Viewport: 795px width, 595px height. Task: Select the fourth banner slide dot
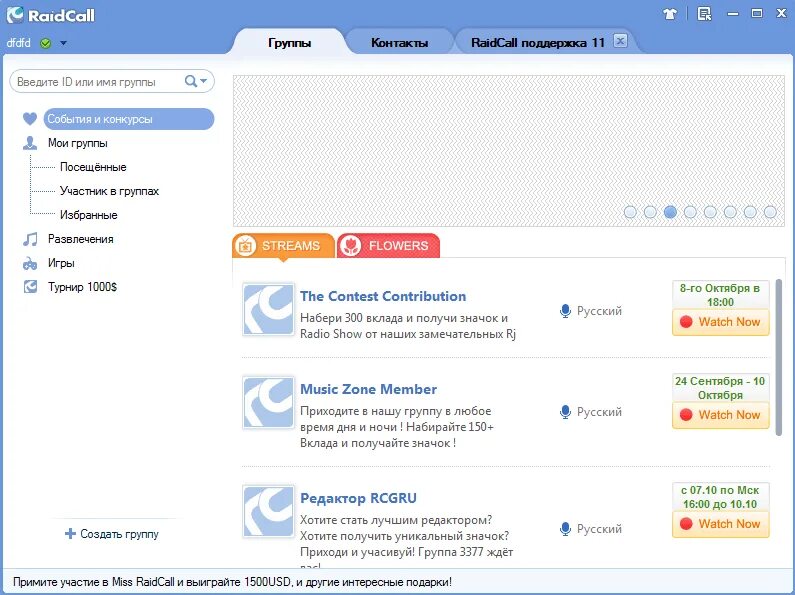click(690, 212)
